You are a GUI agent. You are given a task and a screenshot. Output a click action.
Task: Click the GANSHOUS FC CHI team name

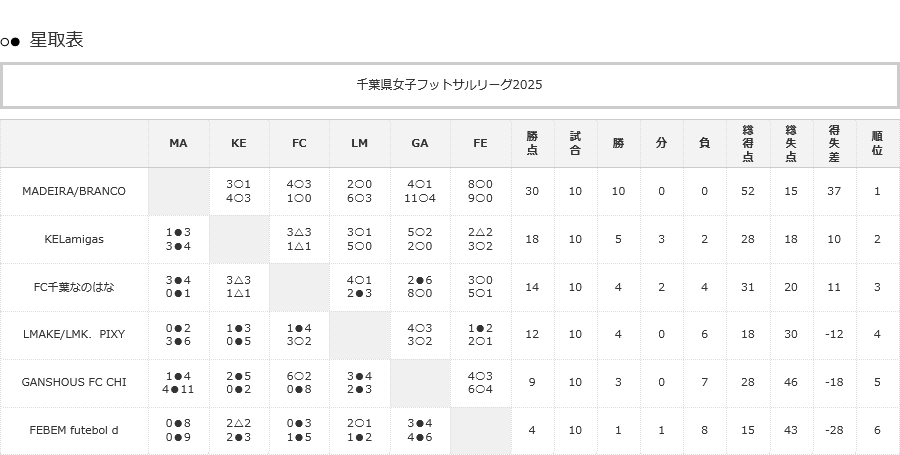[x=74, y=382]
